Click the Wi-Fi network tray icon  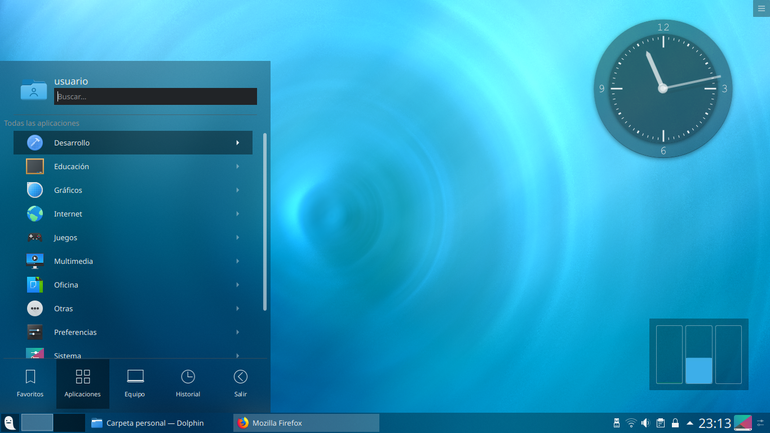coord(631,423)
